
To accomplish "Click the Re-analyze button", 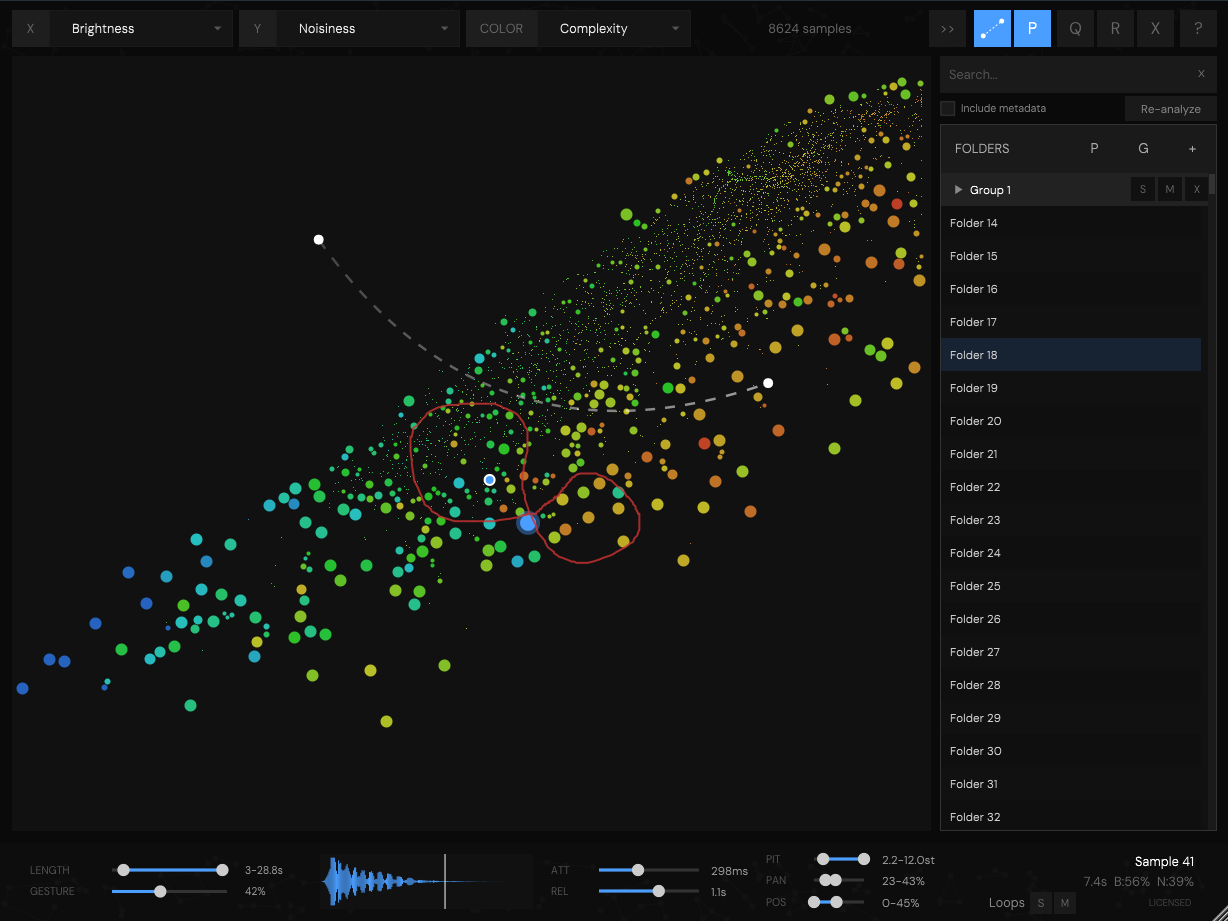I will pyautogui.click(x=1170, y=109).
